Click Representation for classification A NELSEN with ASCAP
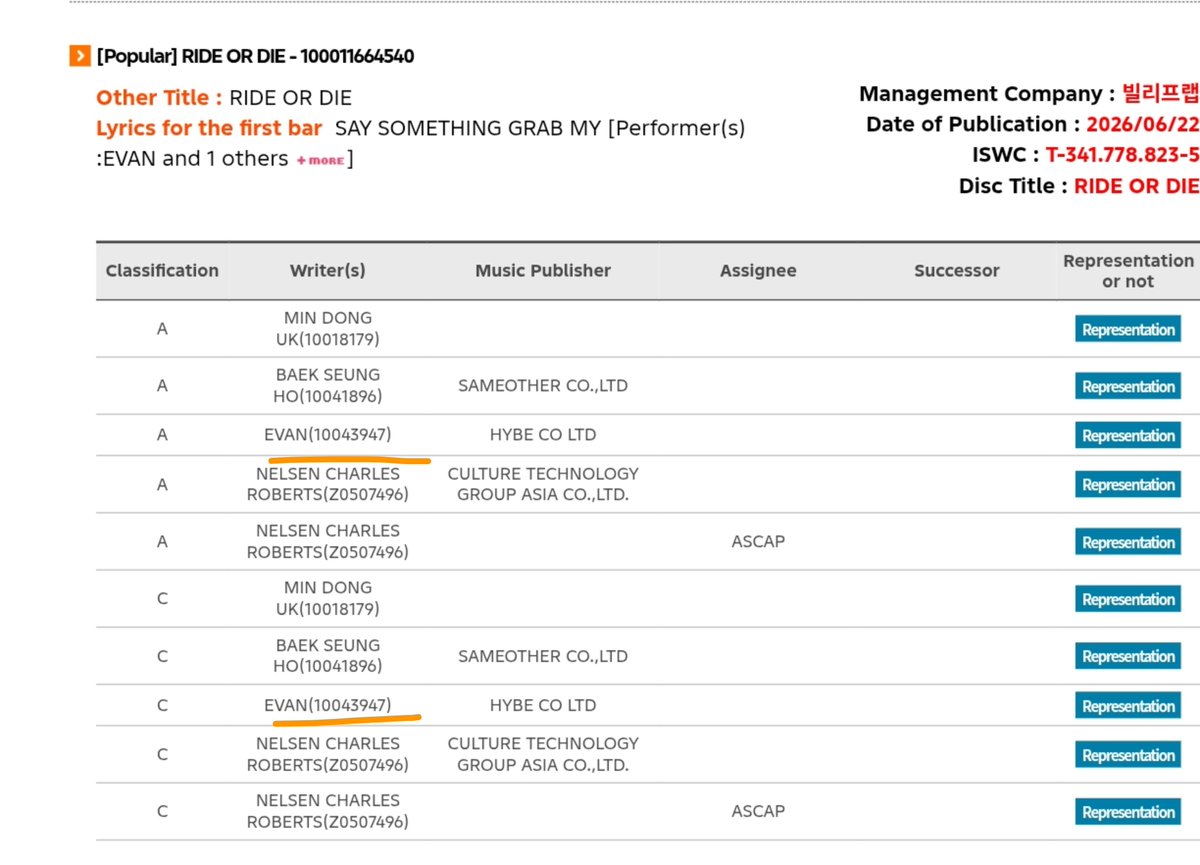Screen dimensions: 1200x865 pyautogui.click(x=1128, y=542)
